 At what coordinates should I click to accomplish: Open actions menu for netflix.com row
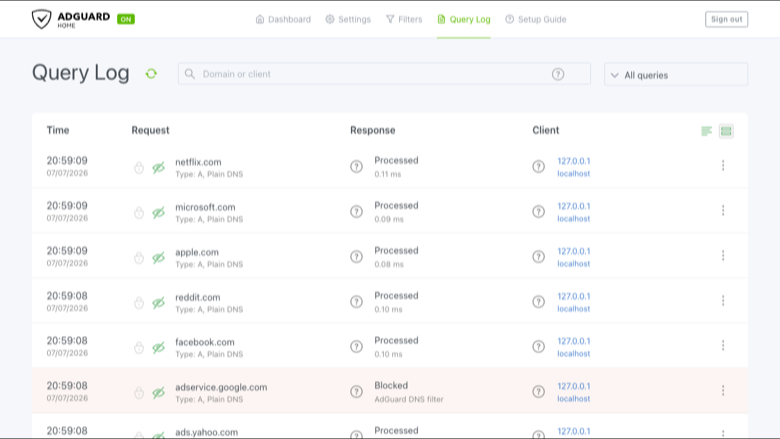pyautogui.click(x=723, y=166)
